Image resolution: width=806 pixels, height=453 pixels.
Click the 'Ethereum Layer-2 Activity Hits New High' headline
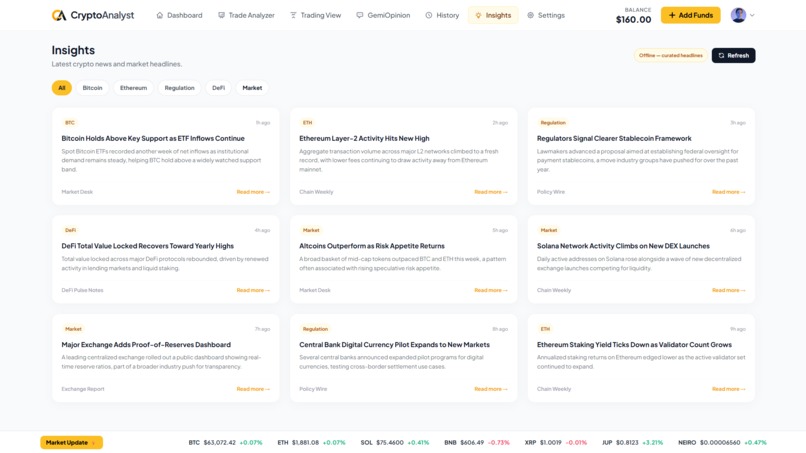coord(364,138)
